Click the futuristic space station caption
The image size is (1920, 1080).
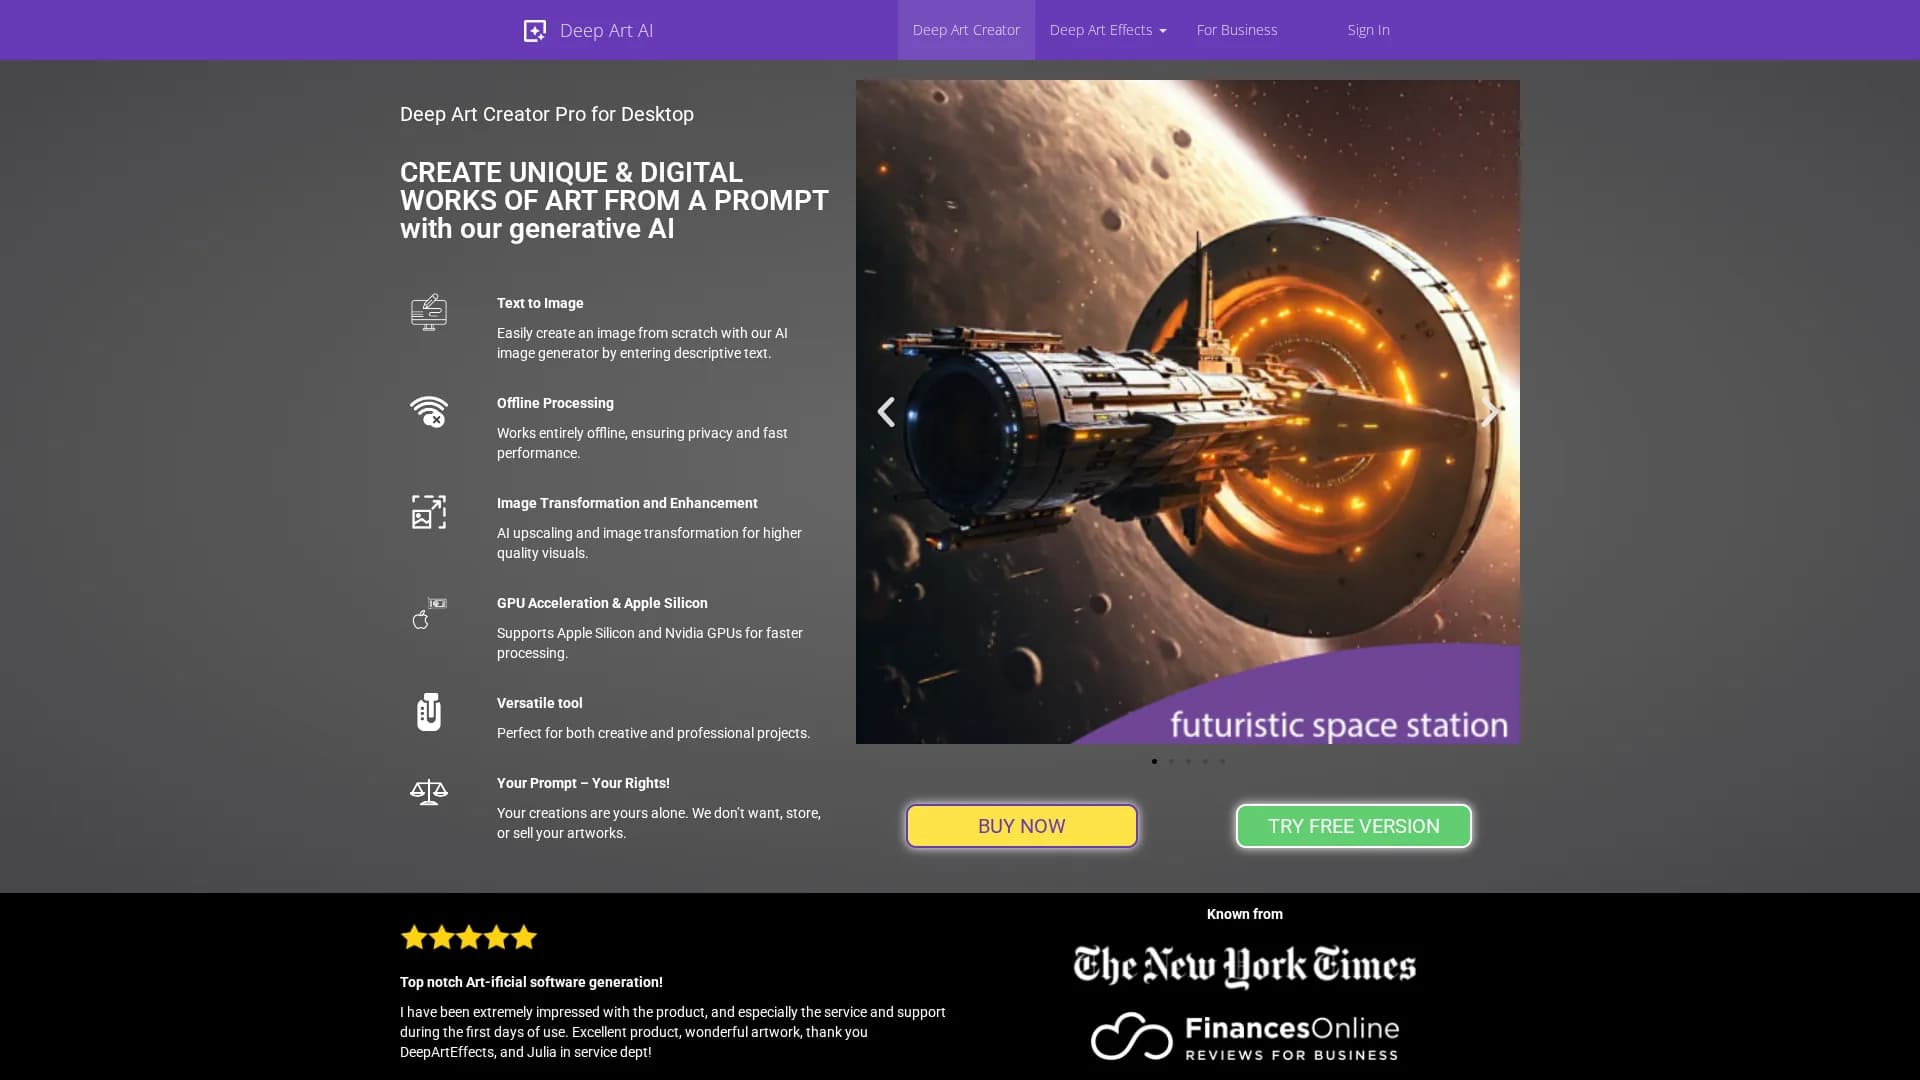click(1339, 725)
